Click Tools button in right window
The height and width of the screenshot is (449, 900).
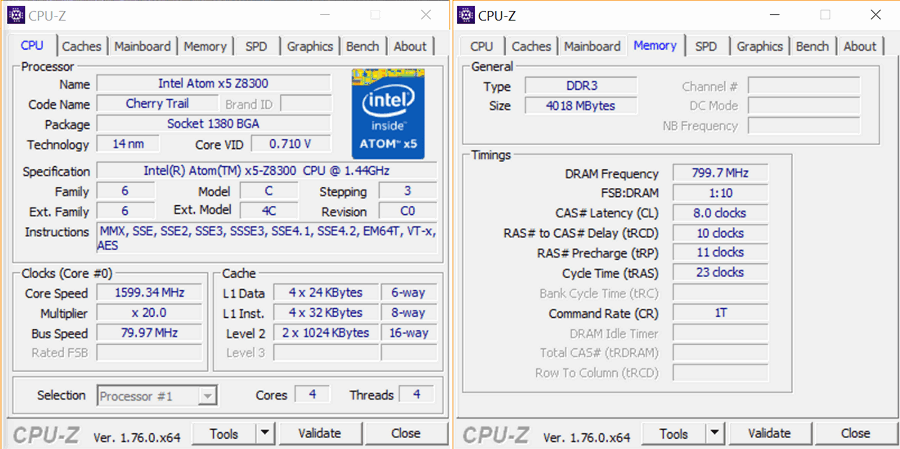click(x=673, y=433)
